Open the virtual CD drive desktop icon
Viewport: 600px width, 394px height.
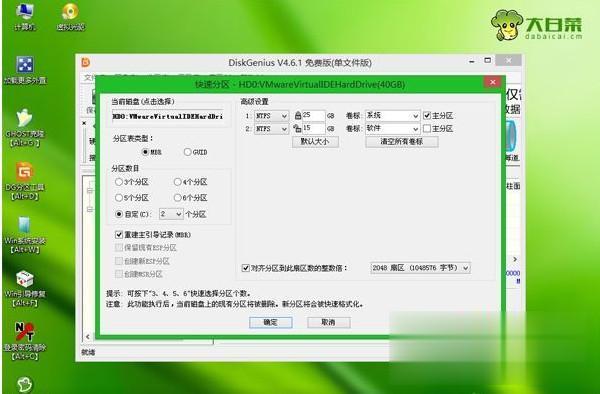click(x=71, y=16)
